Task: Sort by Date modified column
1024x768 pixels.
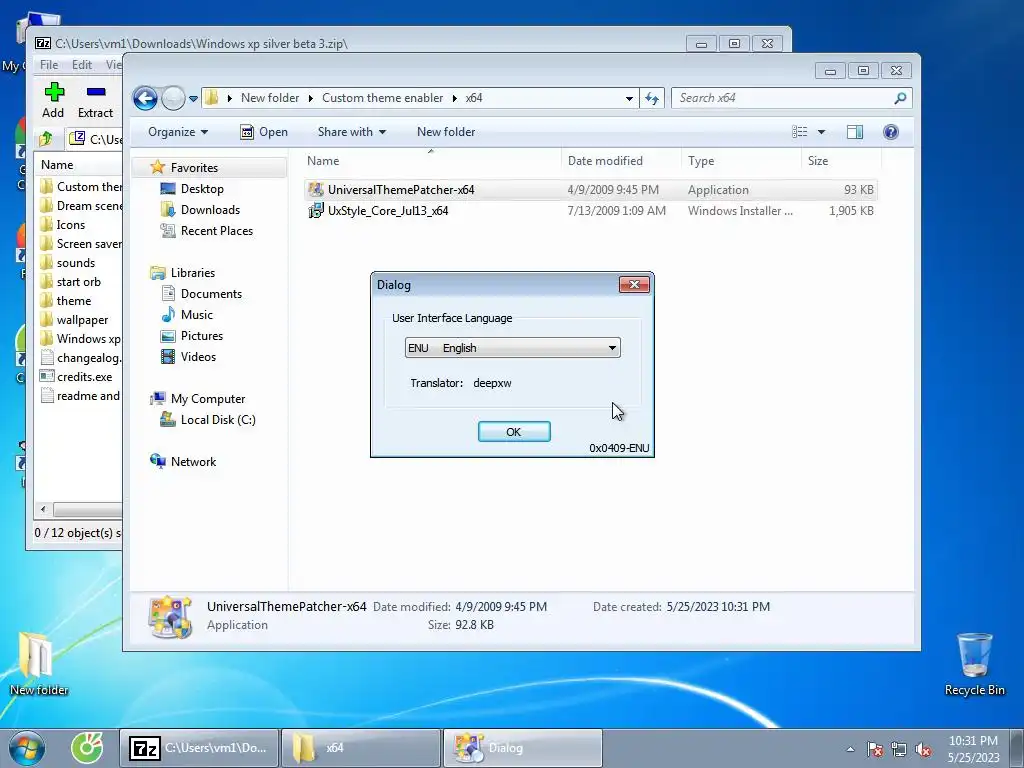Action: (x=621, y=161)
